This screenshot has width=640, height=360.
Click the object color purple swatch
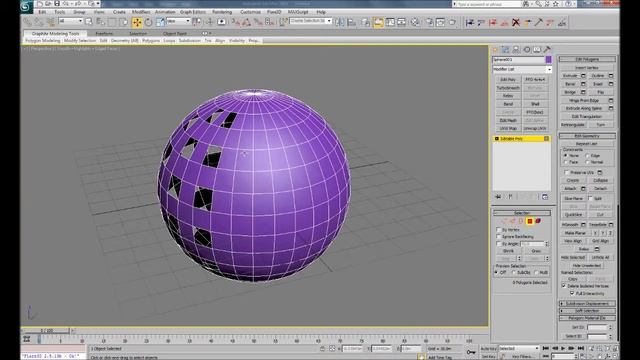pyautogui.click(x=549, y=60)
